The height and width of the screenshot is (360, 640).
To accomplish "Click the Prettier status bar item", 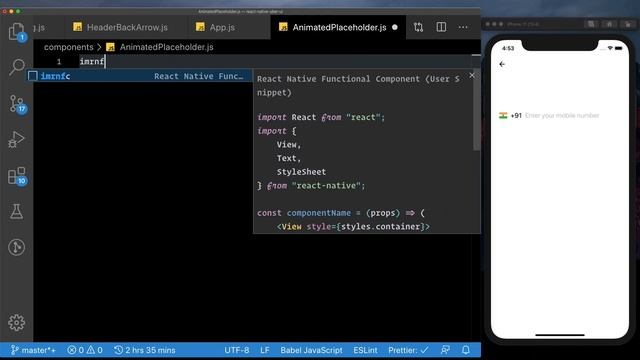I will 408,350.
